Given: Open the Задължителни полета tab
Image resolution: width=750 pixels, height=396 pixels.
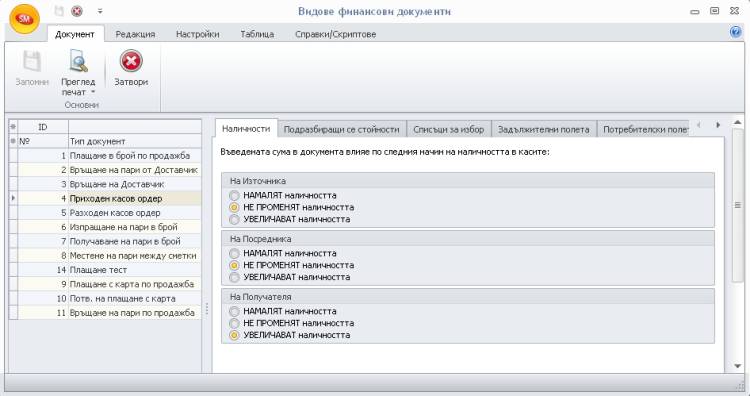Looking at the screenshot, I should tap(544, 129).
